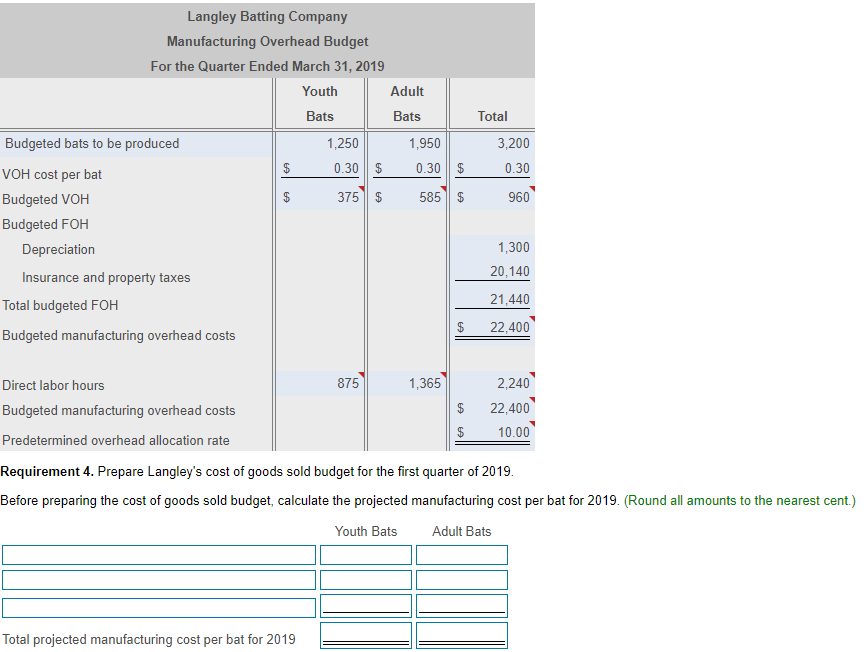Click the VOH cost per bat label
The image size is (866, 652).
tap(52, 174)
